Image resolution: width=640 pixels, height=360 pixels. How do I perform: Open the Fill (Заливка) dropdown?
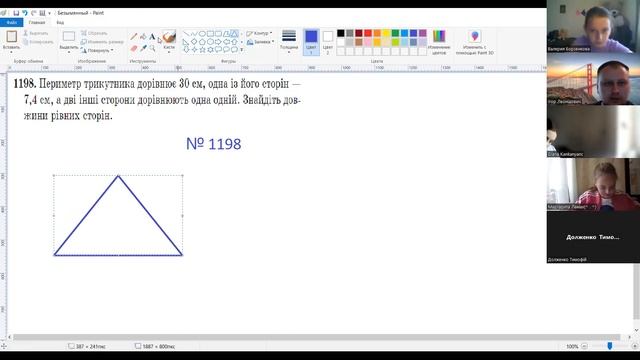[260, 42]
